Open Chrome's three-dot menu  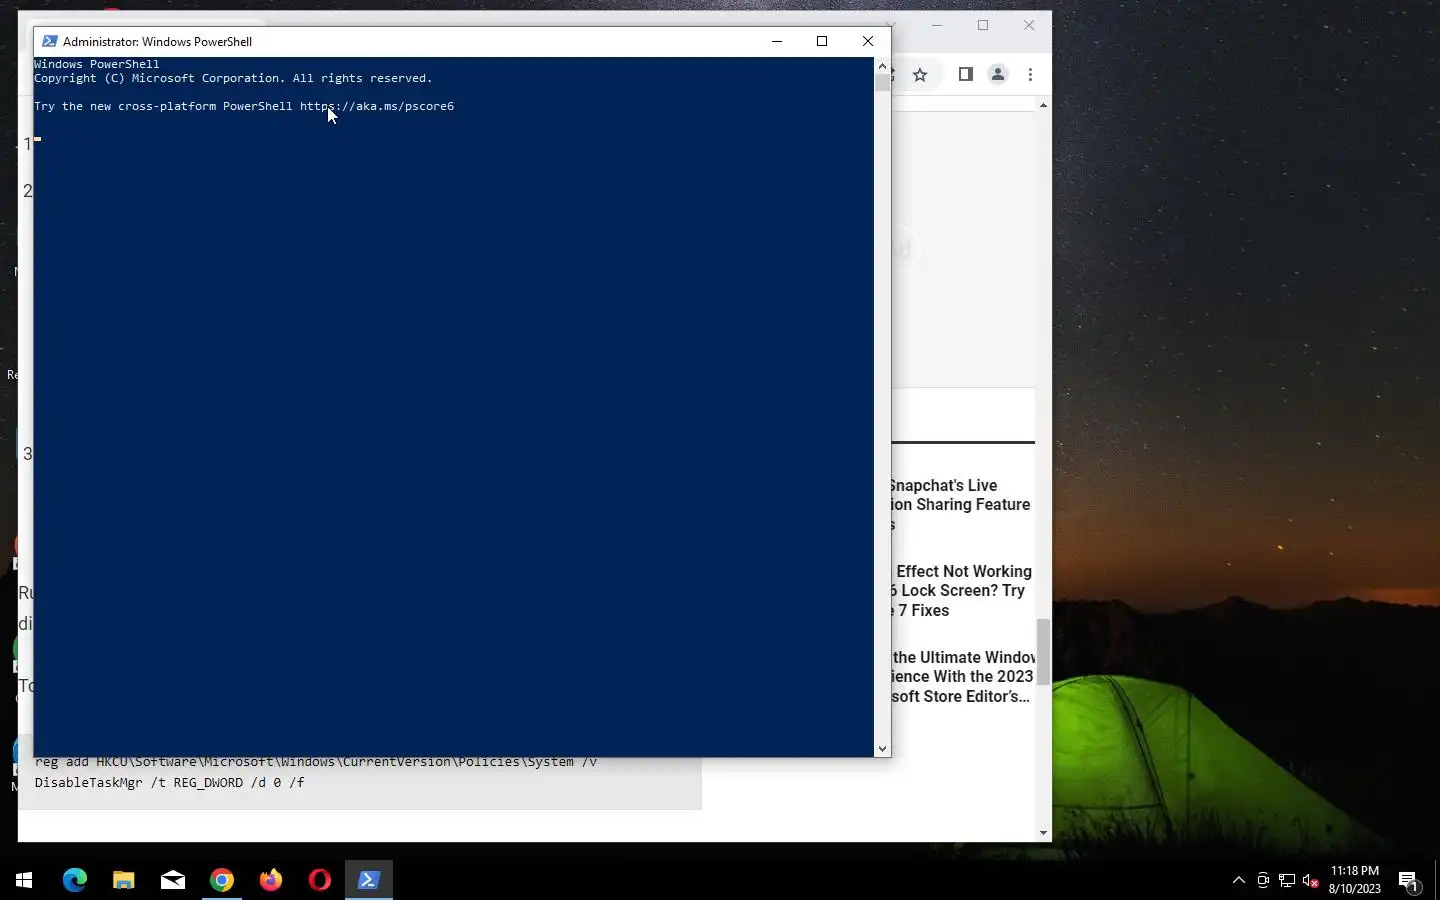click(1030, 74)
